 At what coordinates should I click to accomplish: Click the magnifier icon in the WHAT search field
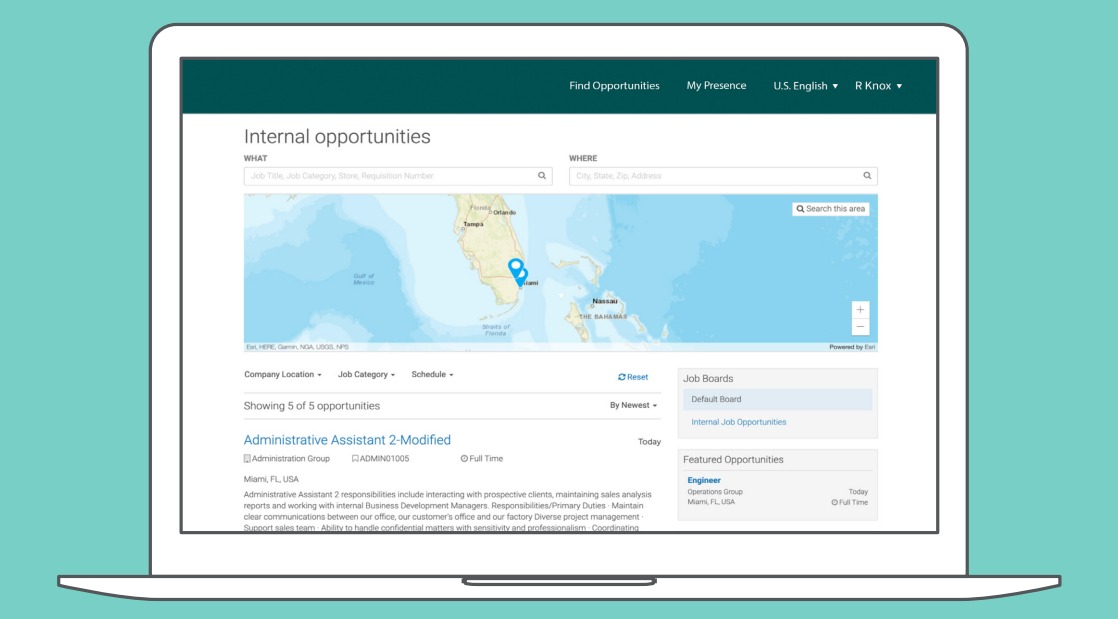pos(542,176)
